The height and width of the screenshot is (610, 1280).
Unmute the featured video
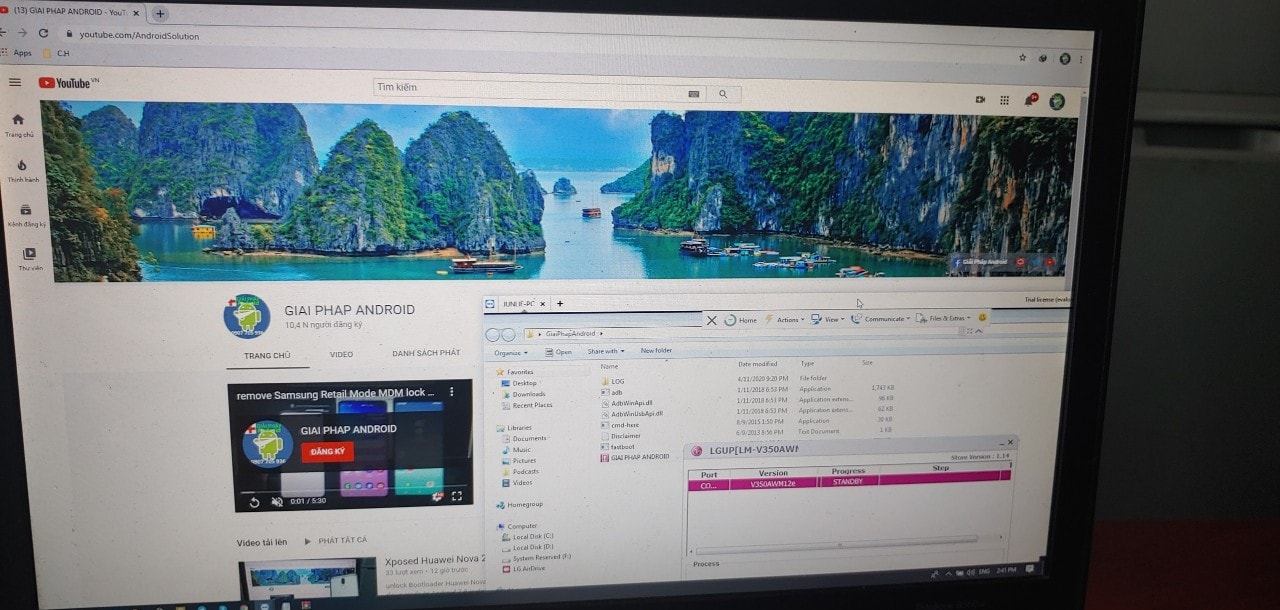pyautogui.click(x=277, y=502)
